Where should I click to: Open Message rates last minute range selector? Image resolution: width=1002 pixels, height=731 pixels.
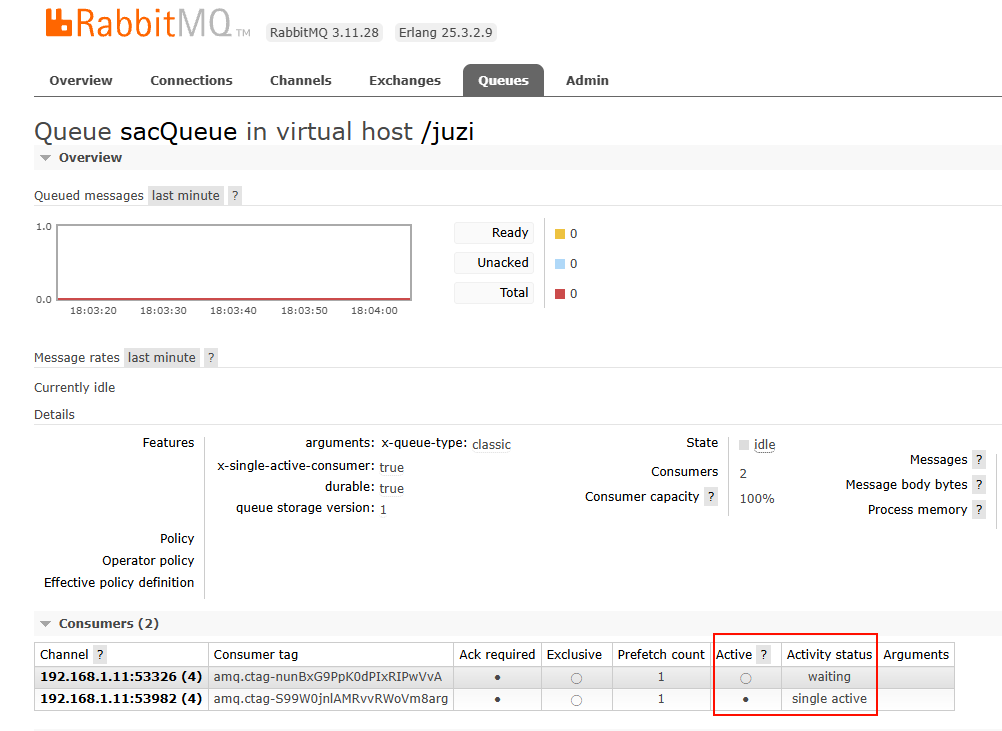pos(162,358)
